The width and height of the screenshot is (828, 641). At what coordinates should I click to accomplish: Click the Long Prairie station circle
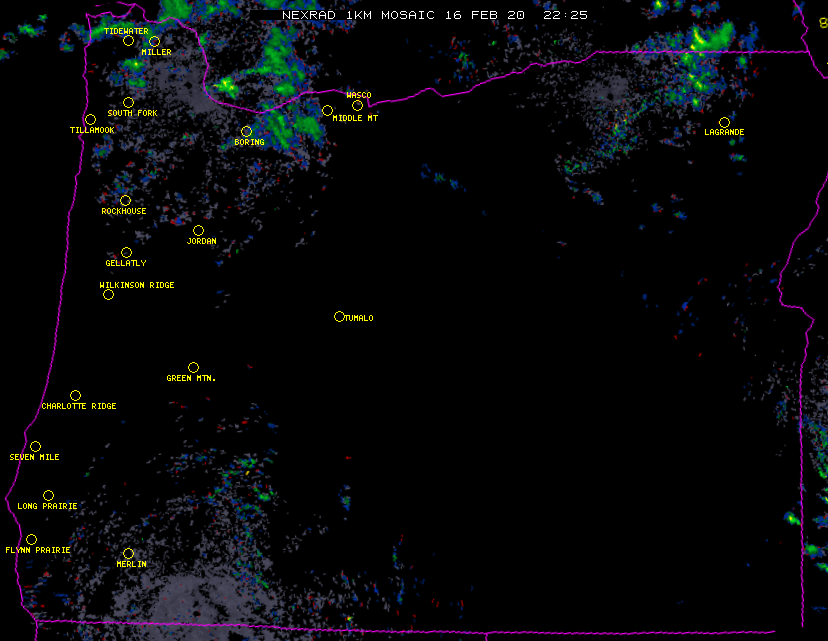coord(48,495)
